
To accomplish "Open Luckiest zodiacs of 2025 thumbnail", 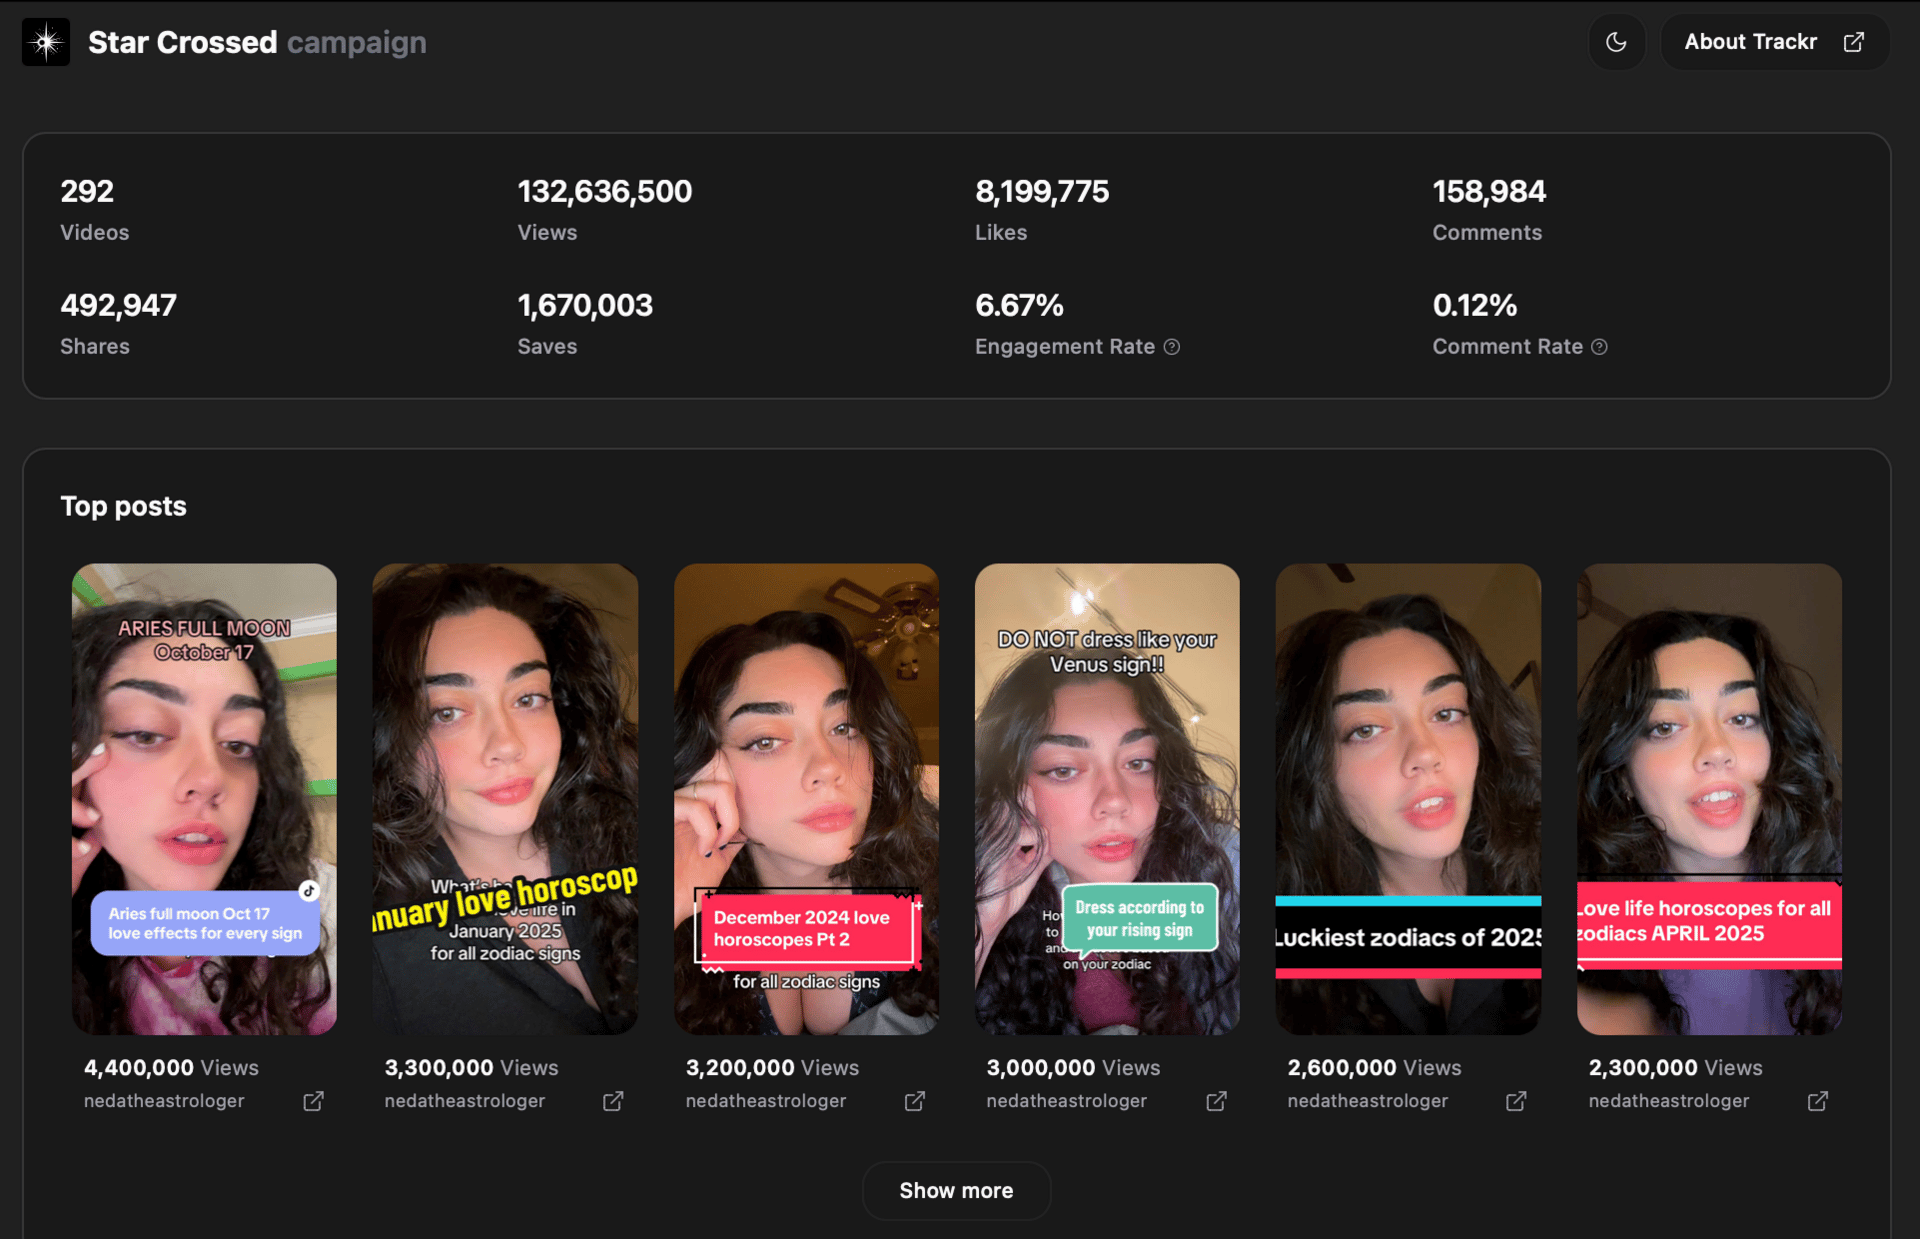I will coord(1408,798).
